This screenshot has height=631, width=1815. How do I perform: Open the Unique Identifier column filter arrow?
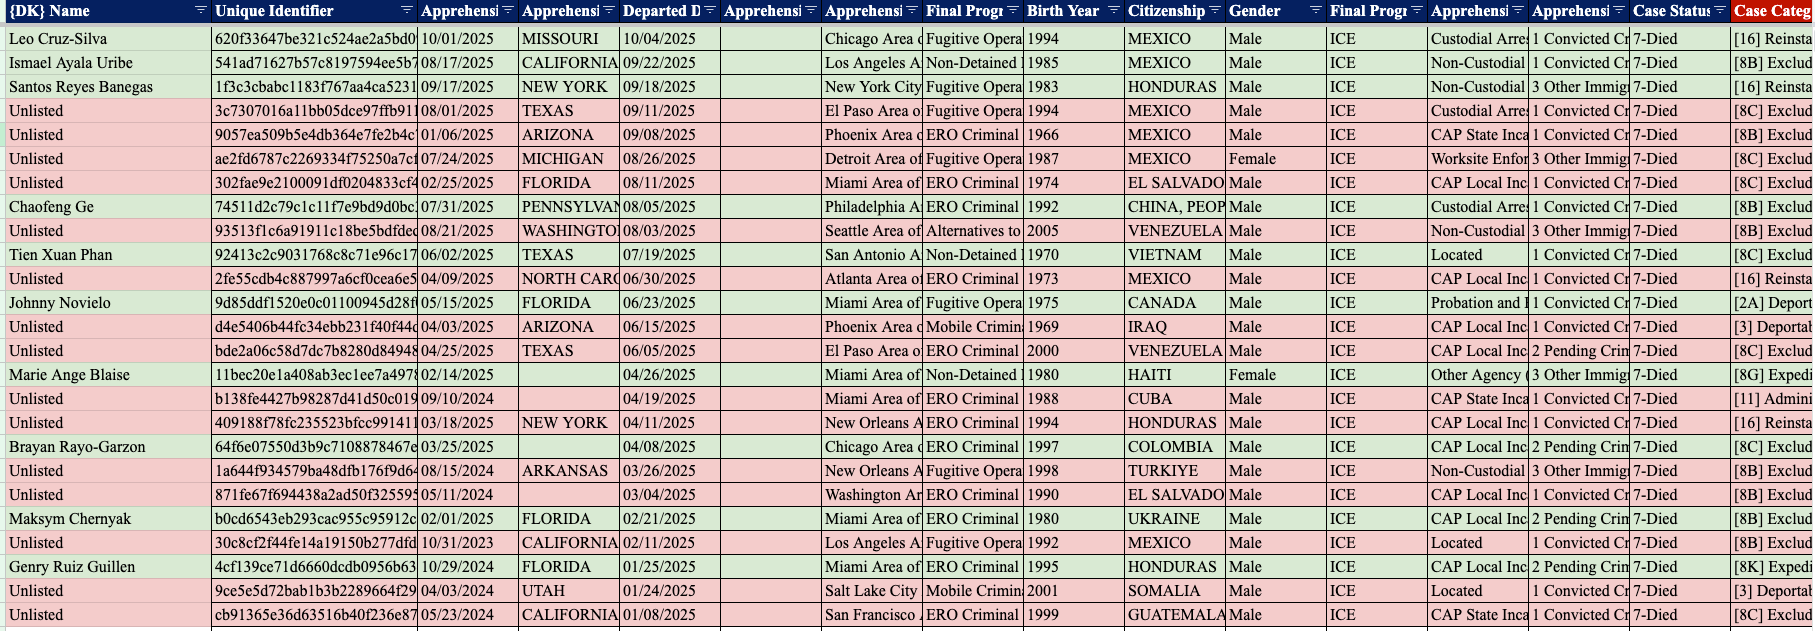pos(407,11)
